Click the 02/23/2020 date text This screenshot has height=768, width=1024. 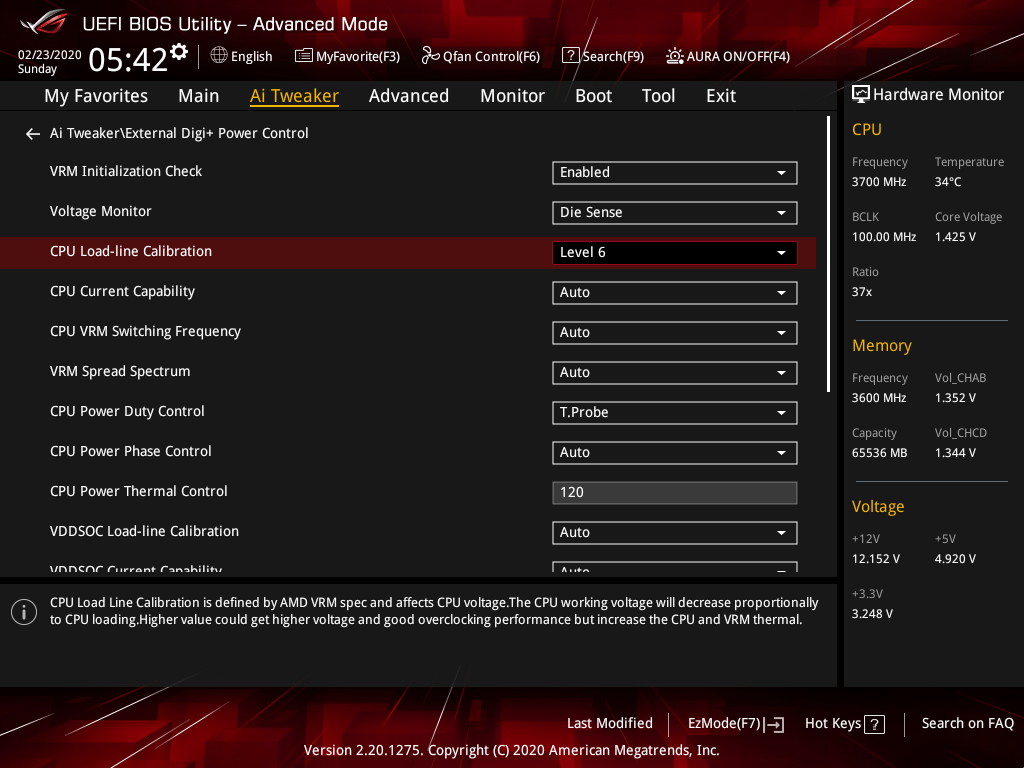(50, 55)
